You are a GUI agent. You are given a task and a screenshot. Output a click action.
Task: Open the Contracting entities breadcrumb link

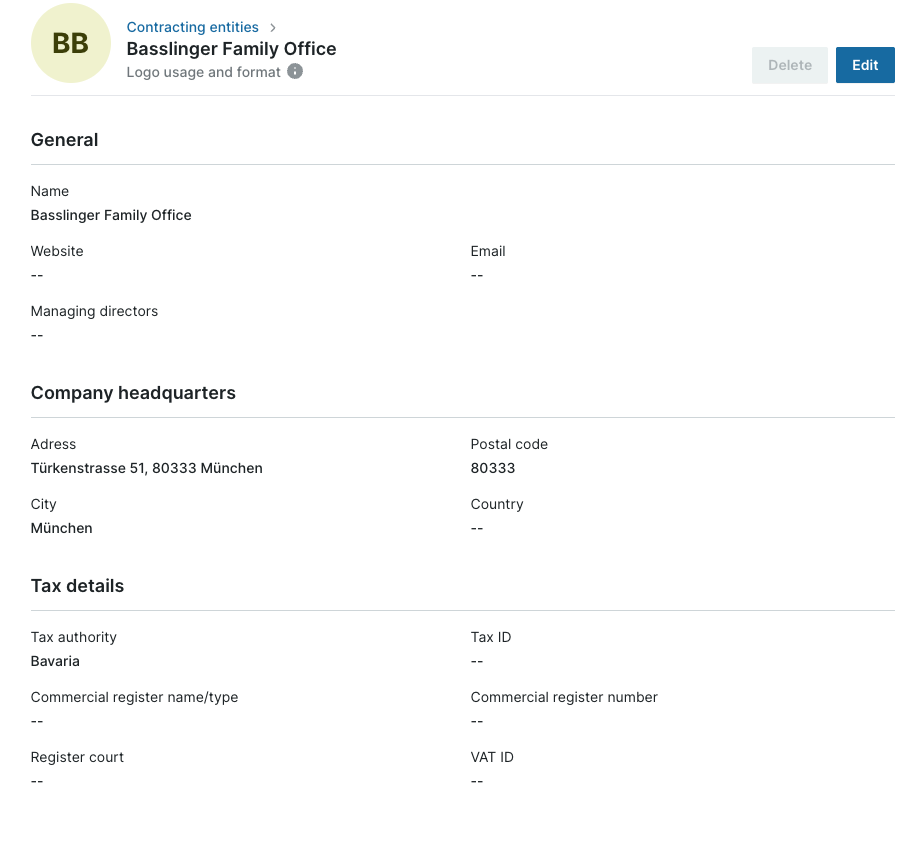pyautogui.click(x=192, y=27)
